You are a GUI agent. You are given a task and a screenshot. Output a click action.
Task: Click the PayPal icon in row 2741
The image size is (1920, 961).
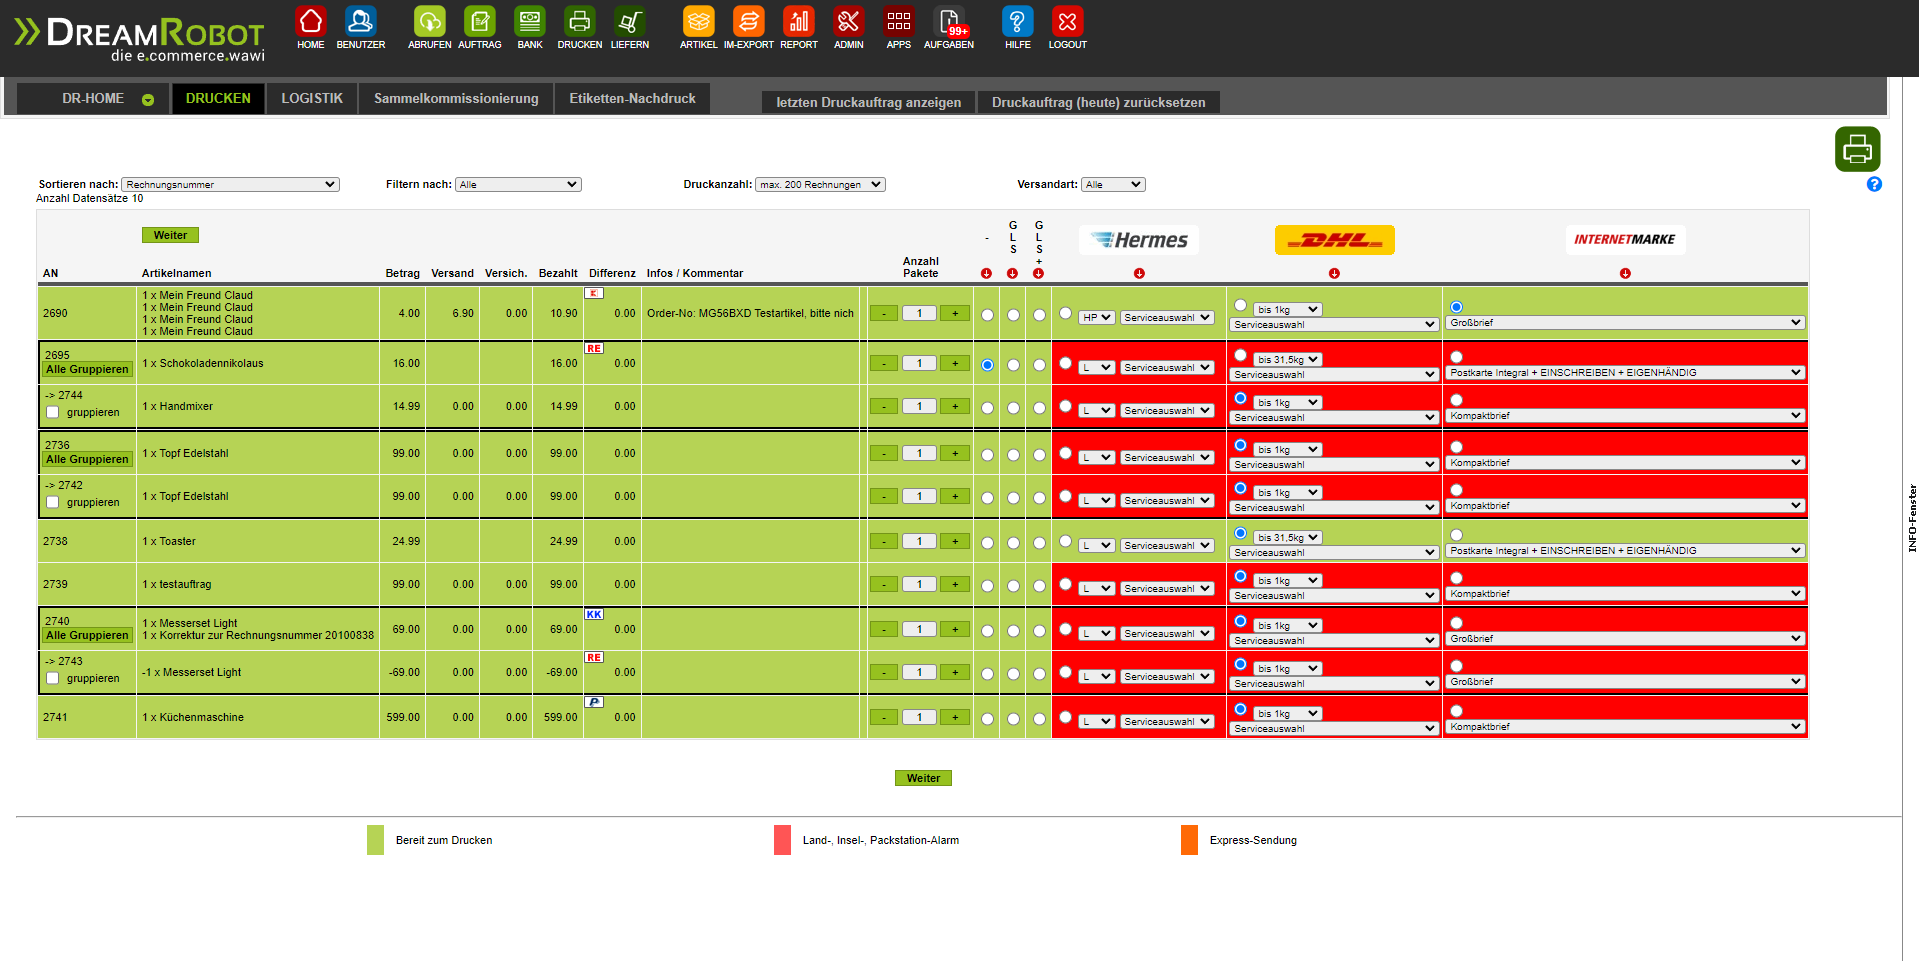(x=594, y=702)
